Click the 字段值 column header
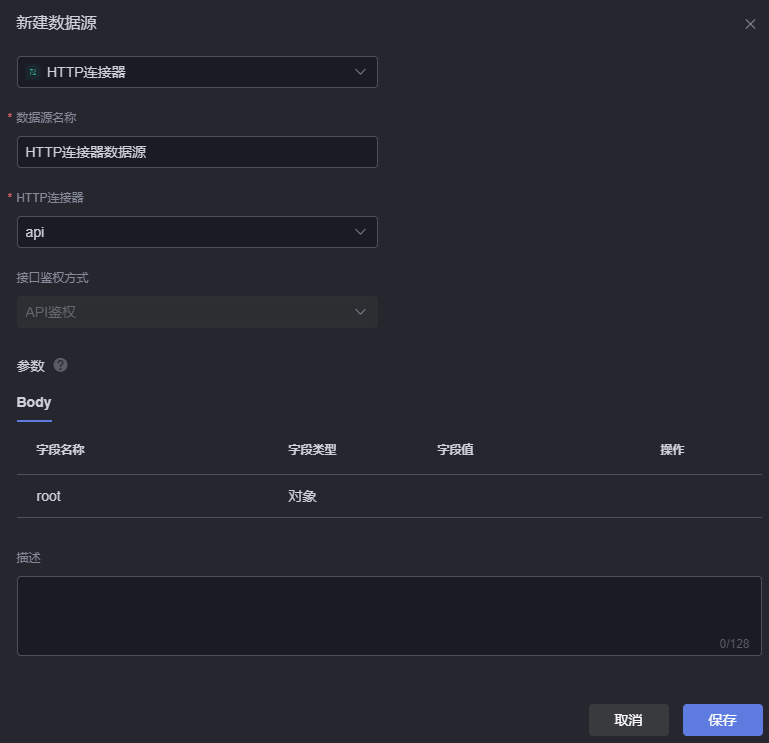This screenshot has height=743, width=769. point(455,450)
